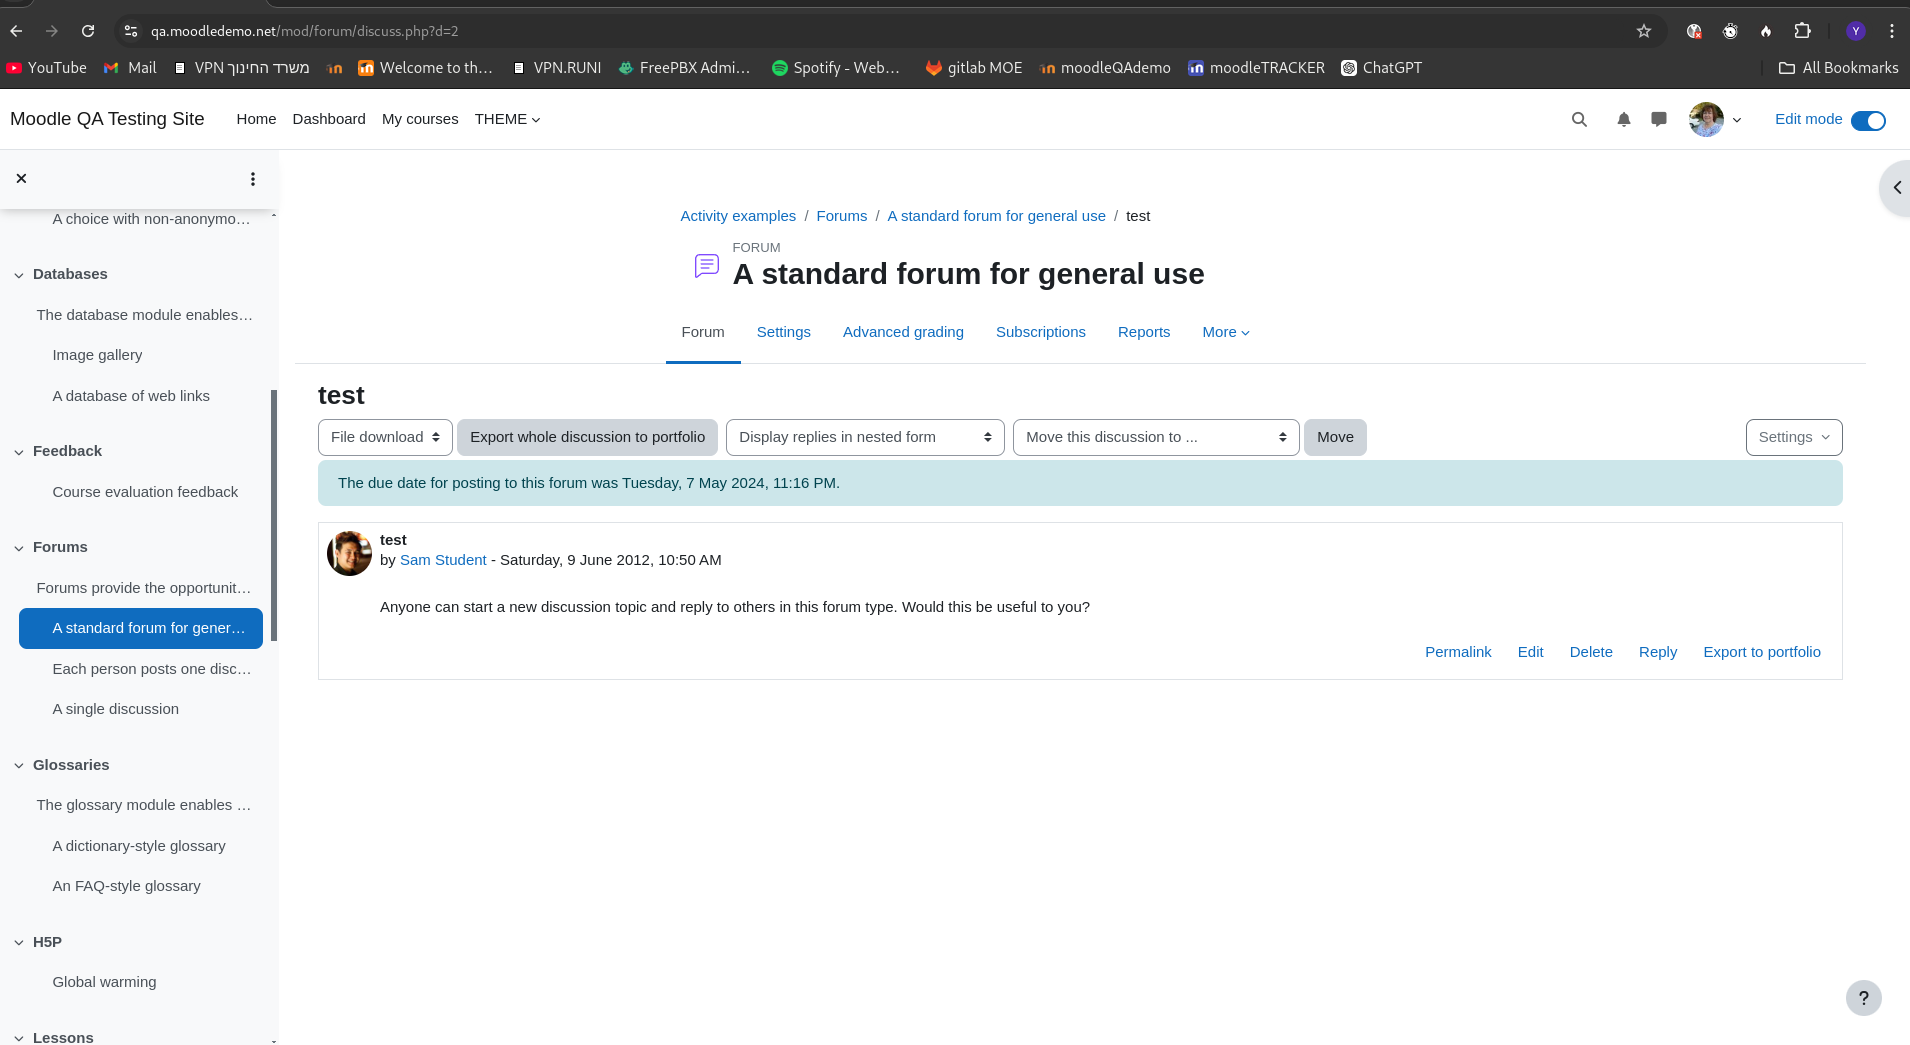1910x1045 pixels.
Task: Go to Dashboard in top navigation
Action: tap(329, 119)
